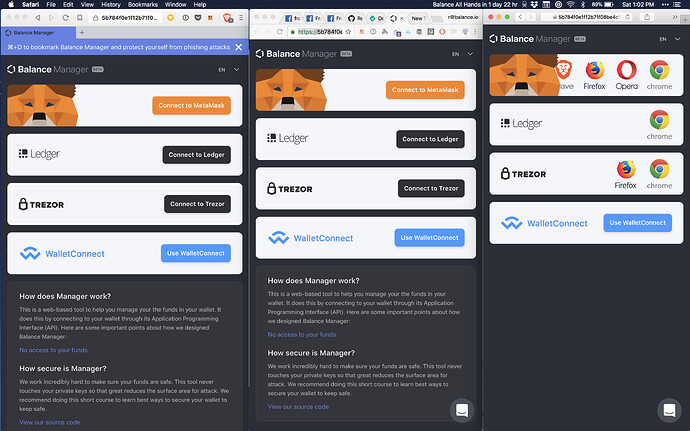
Task: Show more Safari toolbar items chevrons
Action: (675, 17)
